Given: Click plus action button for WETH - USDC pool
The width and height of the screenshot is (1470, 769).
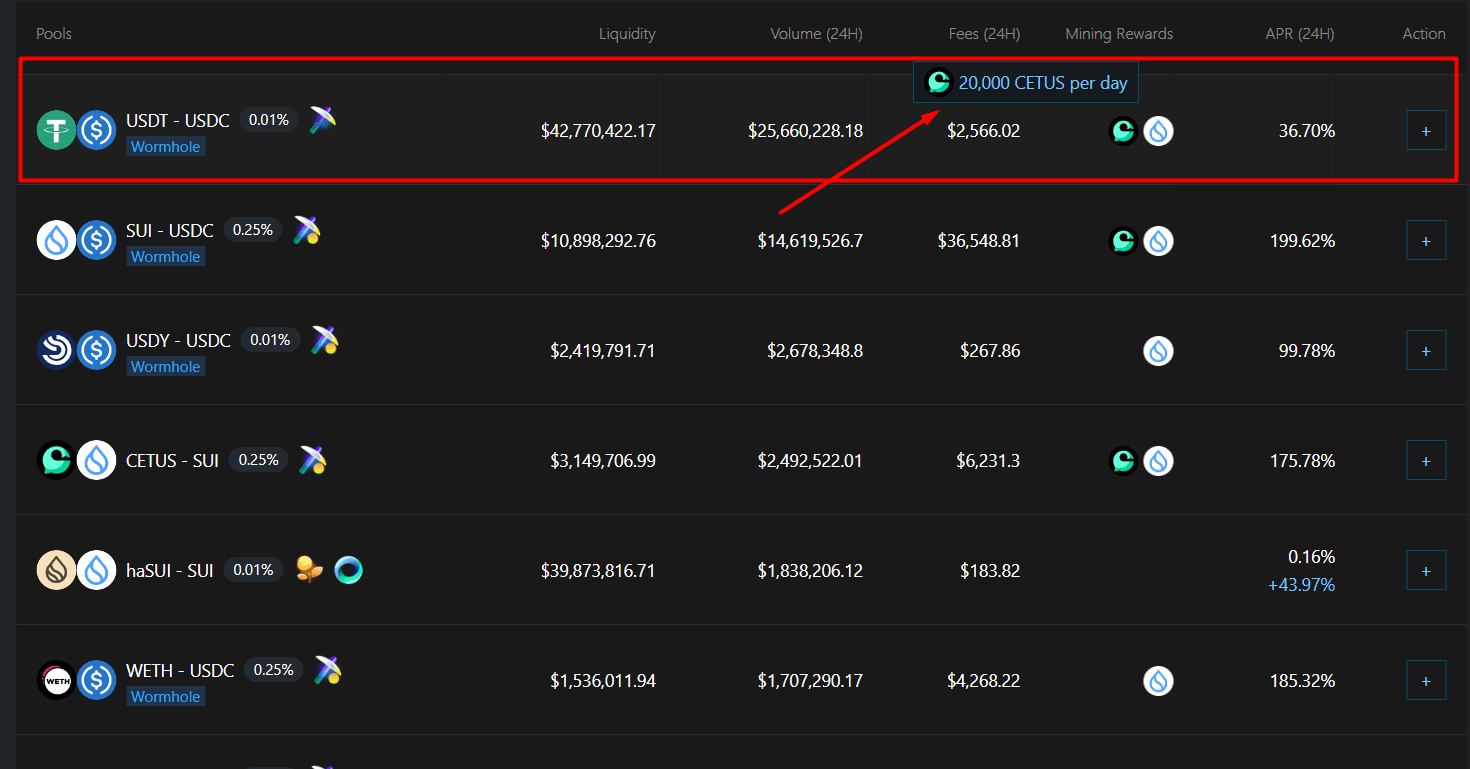Looking at the screenshot, I should pos(1426,680).
